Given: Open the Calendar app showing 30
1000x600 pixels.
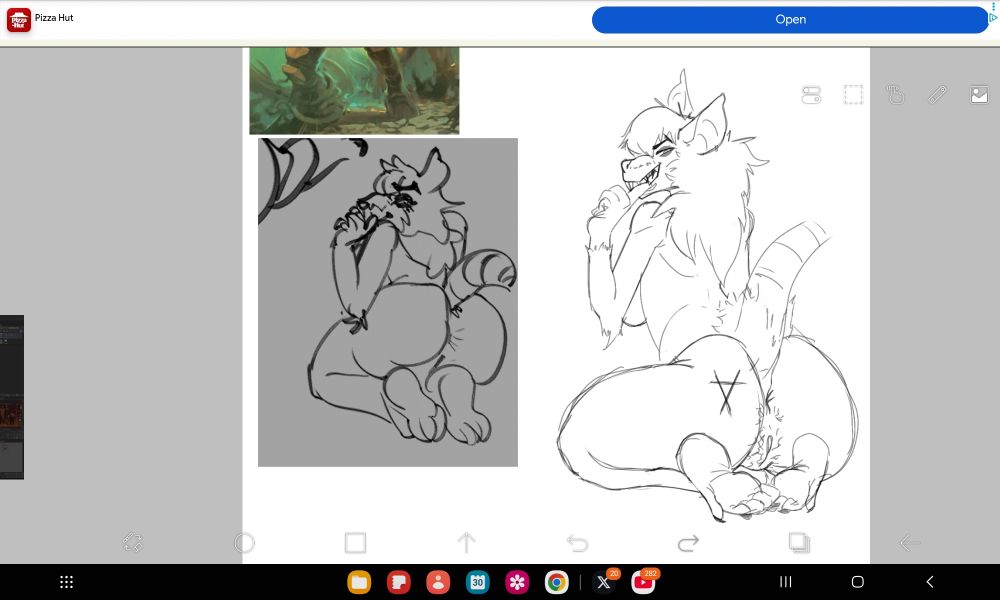Looking at the screenshot, I should 478,582.
